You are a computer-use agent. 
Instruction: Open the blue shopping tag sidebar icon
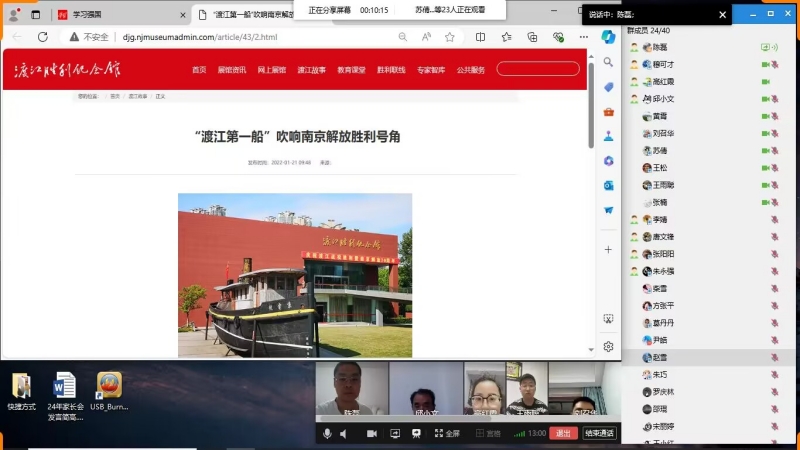(x=608, y=87)
